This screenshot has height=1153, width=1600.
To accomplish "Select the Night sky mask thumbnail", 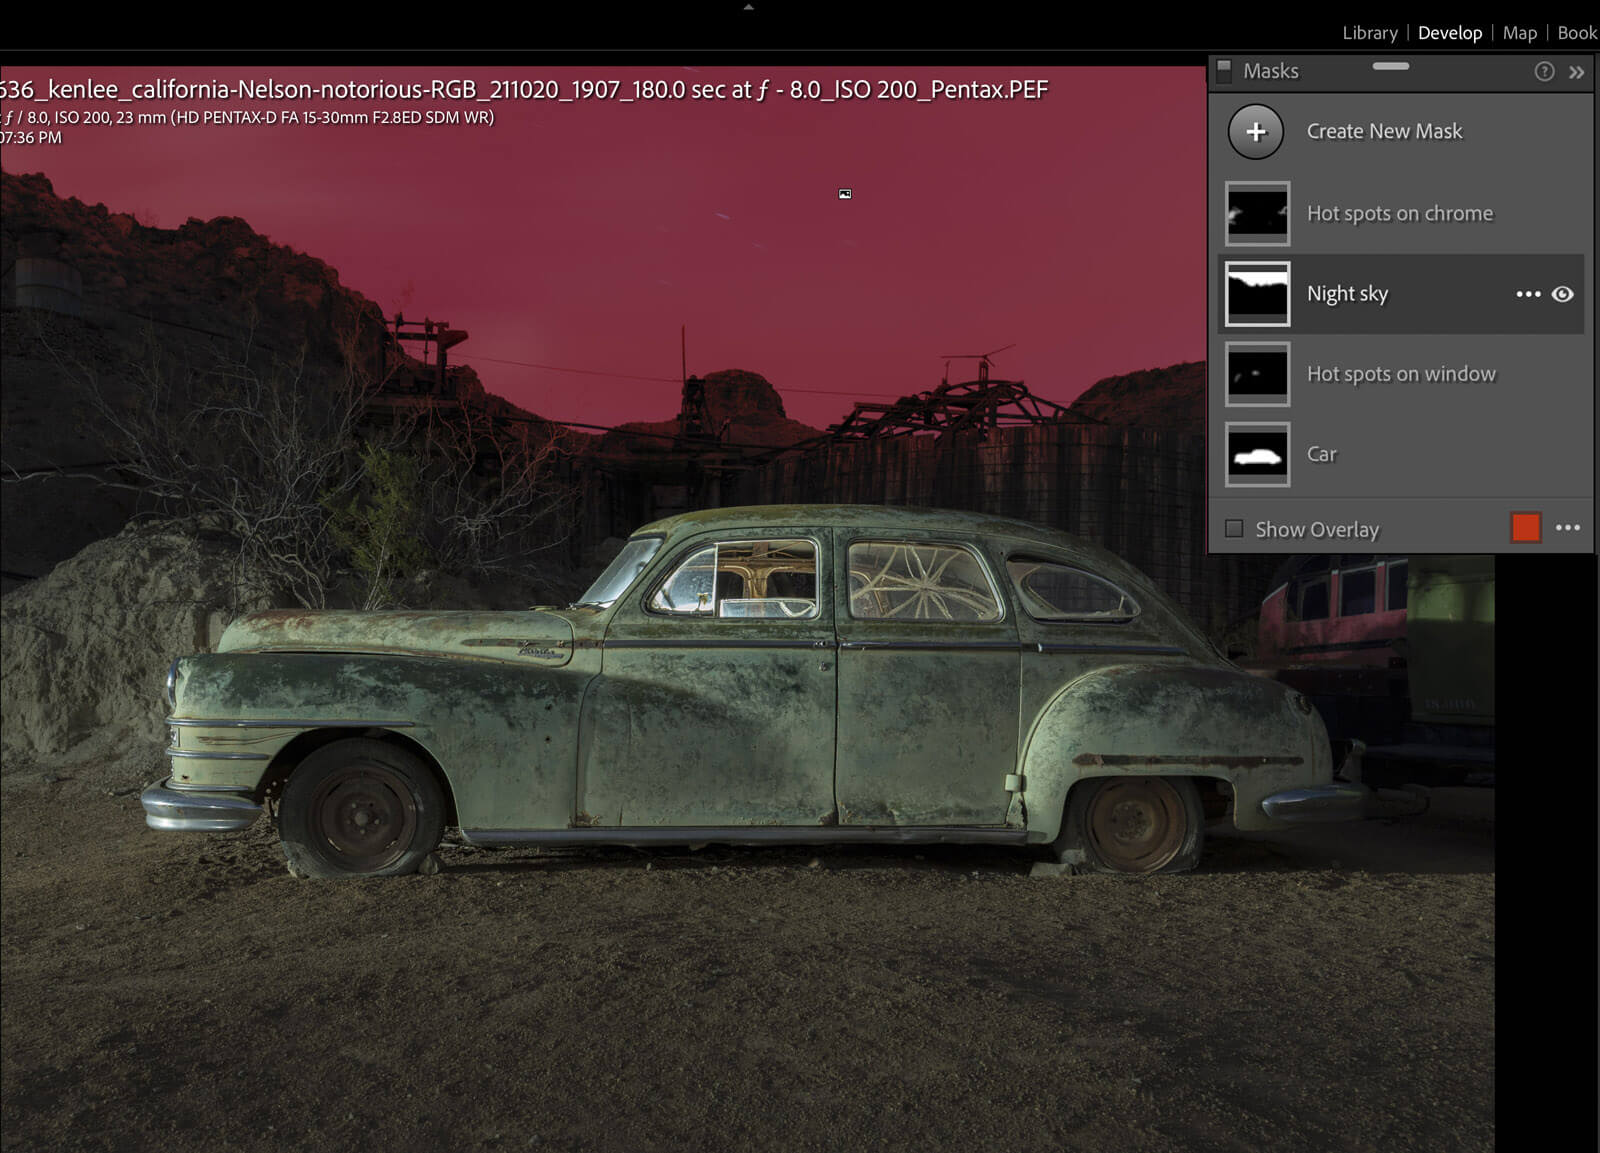I will pos(1257,294).
